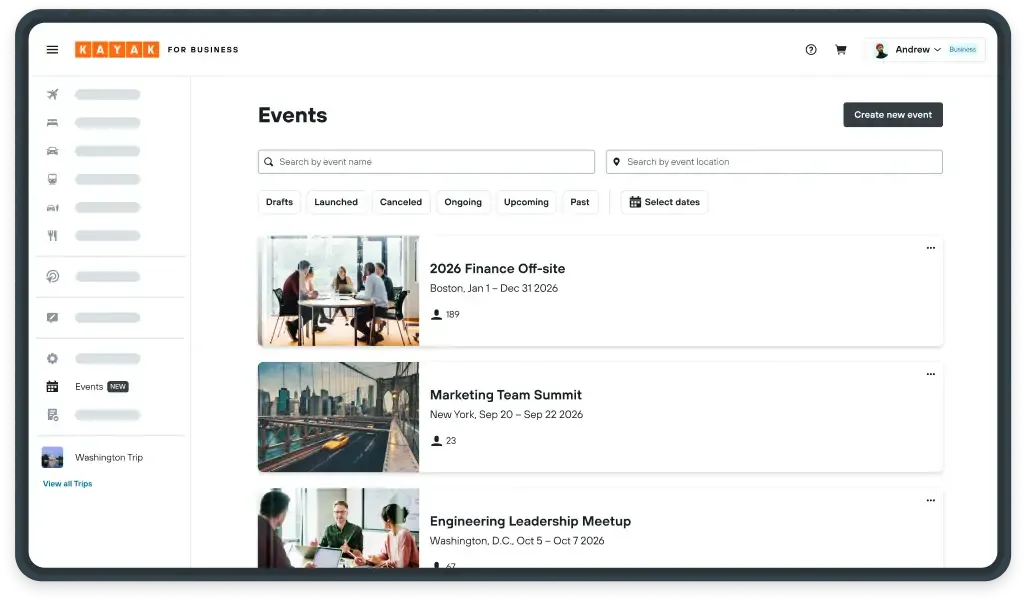This screenshot has width=1027, height=603.
Task: Toggle the Drafts events filter
Action: click(x=279, y=202)
